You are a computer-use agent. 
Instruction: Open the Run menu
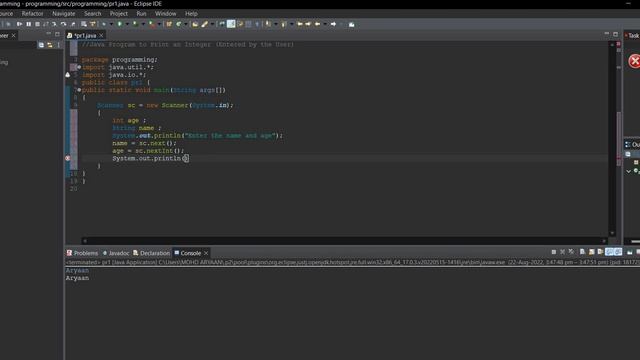pos(141,13)
